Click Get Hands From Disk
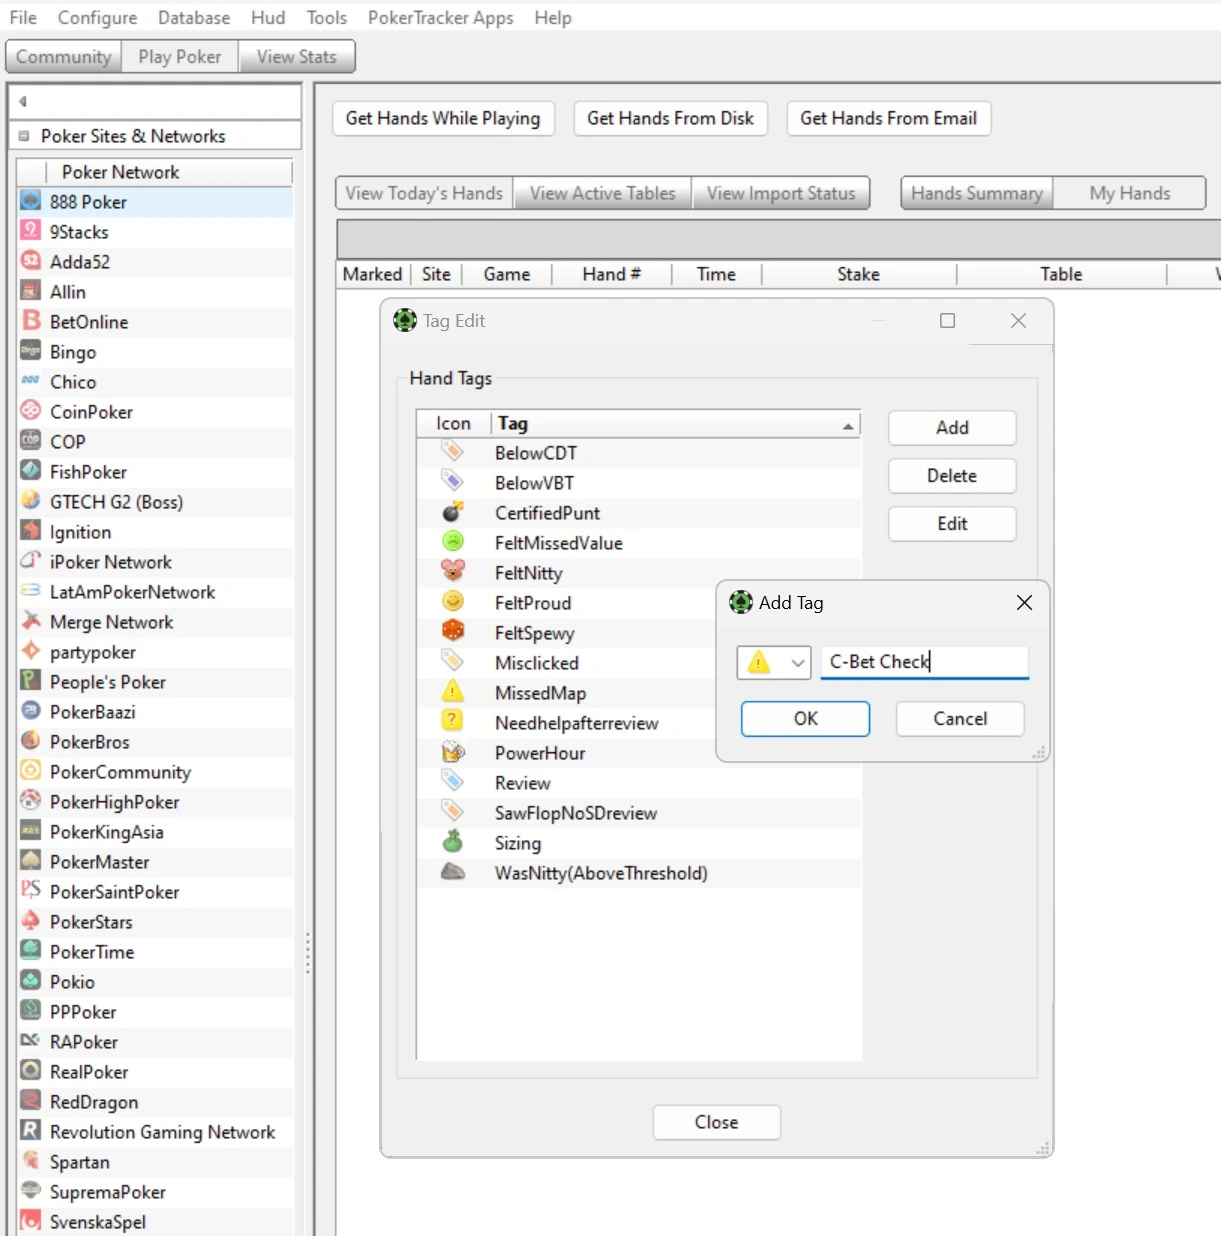1221x1236 pixels. click(671, 118)
